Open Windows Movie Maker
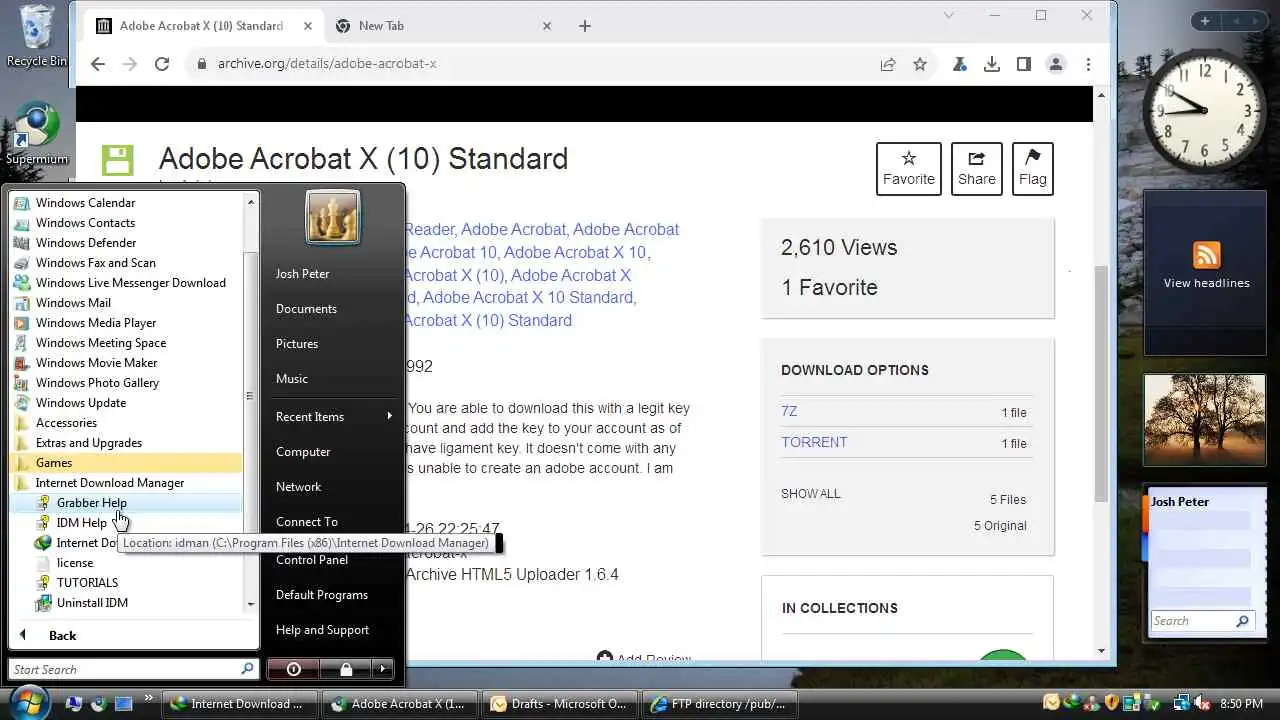 point(96,363)
